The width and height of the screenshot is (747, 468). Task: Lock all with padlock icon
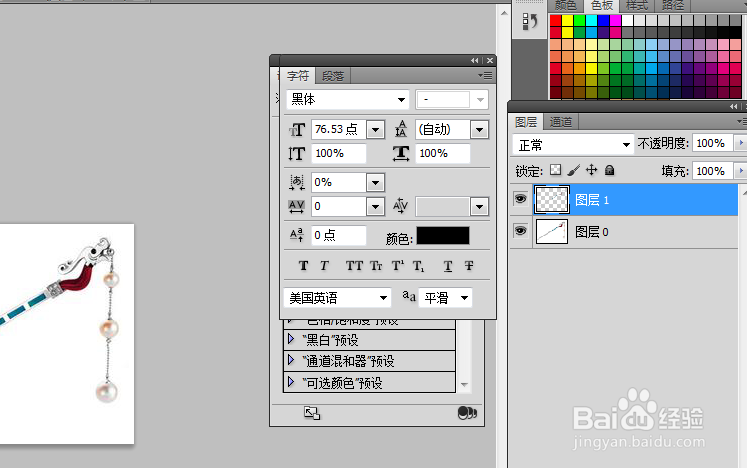(x=609, y=170)
